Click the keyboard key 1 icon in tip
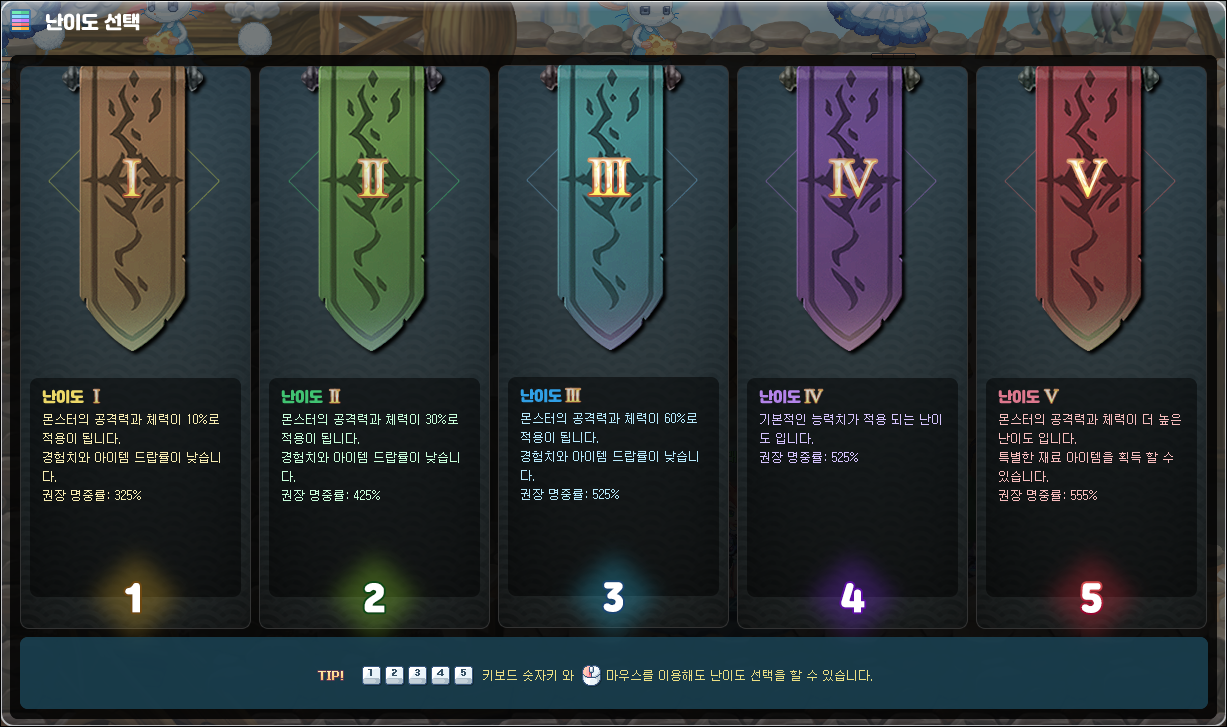Screen dimensions: 1227x727 click(x=371, y=675)
